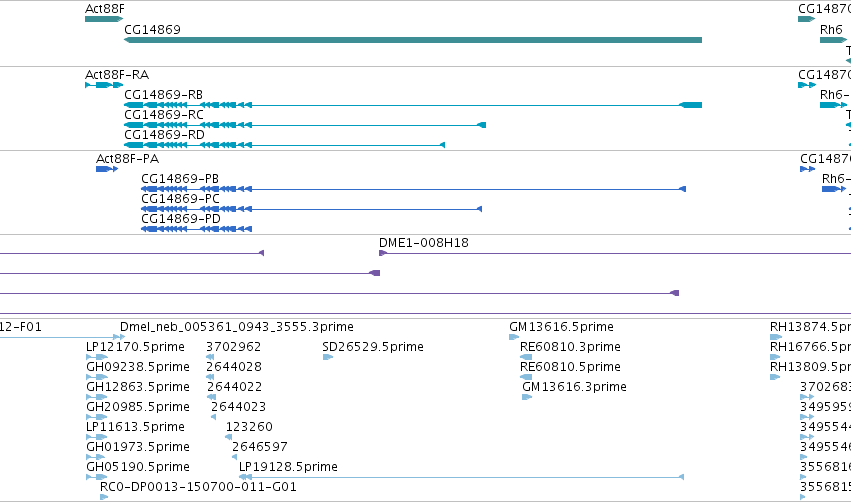Click feature 123260 label

click(x=249, y=427)
